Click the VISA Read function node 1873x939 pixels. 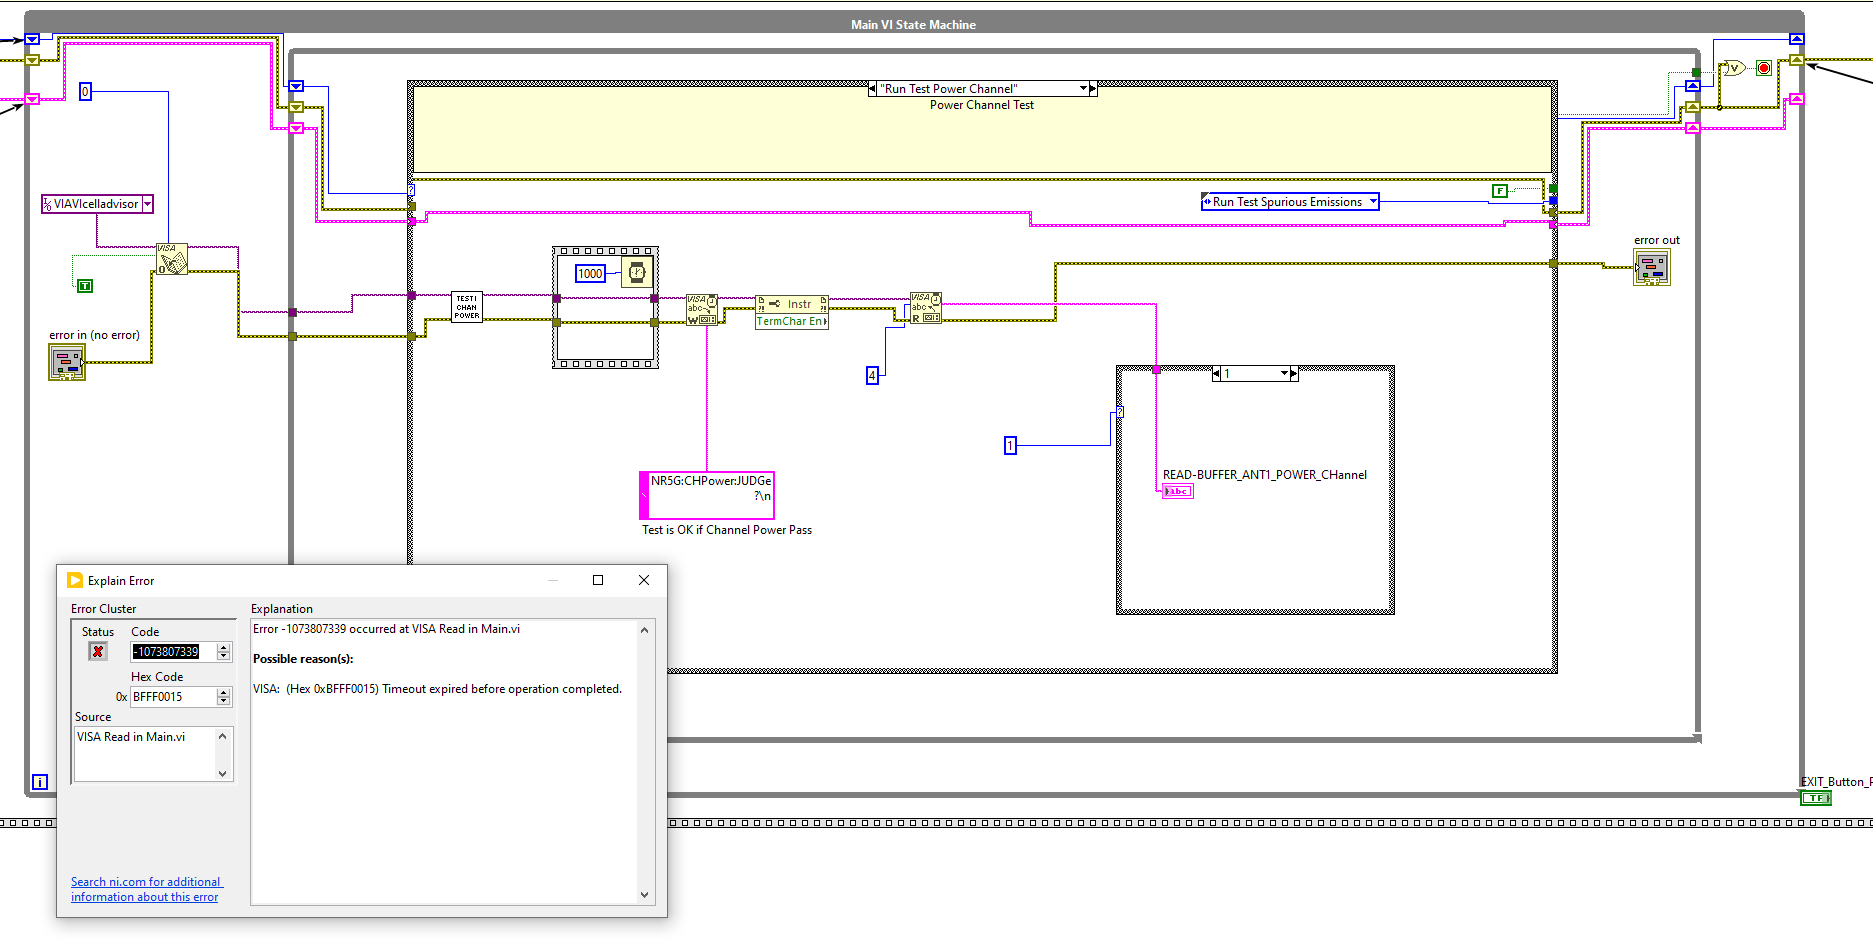(x=926, y=308)
